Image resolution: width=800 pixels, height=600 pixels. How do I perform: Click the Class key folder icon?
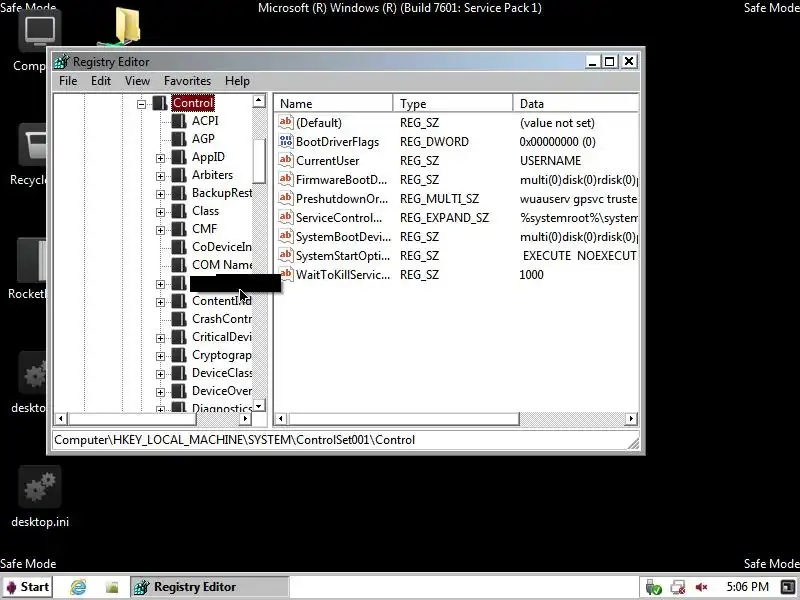tap(179, 211)
